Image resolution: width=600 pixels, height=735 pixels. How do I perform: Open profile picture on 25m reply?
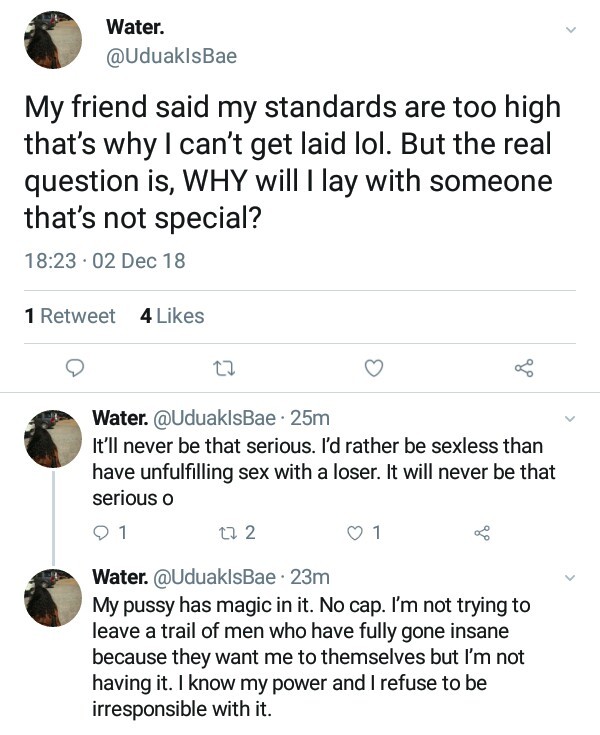coord(53,438)
